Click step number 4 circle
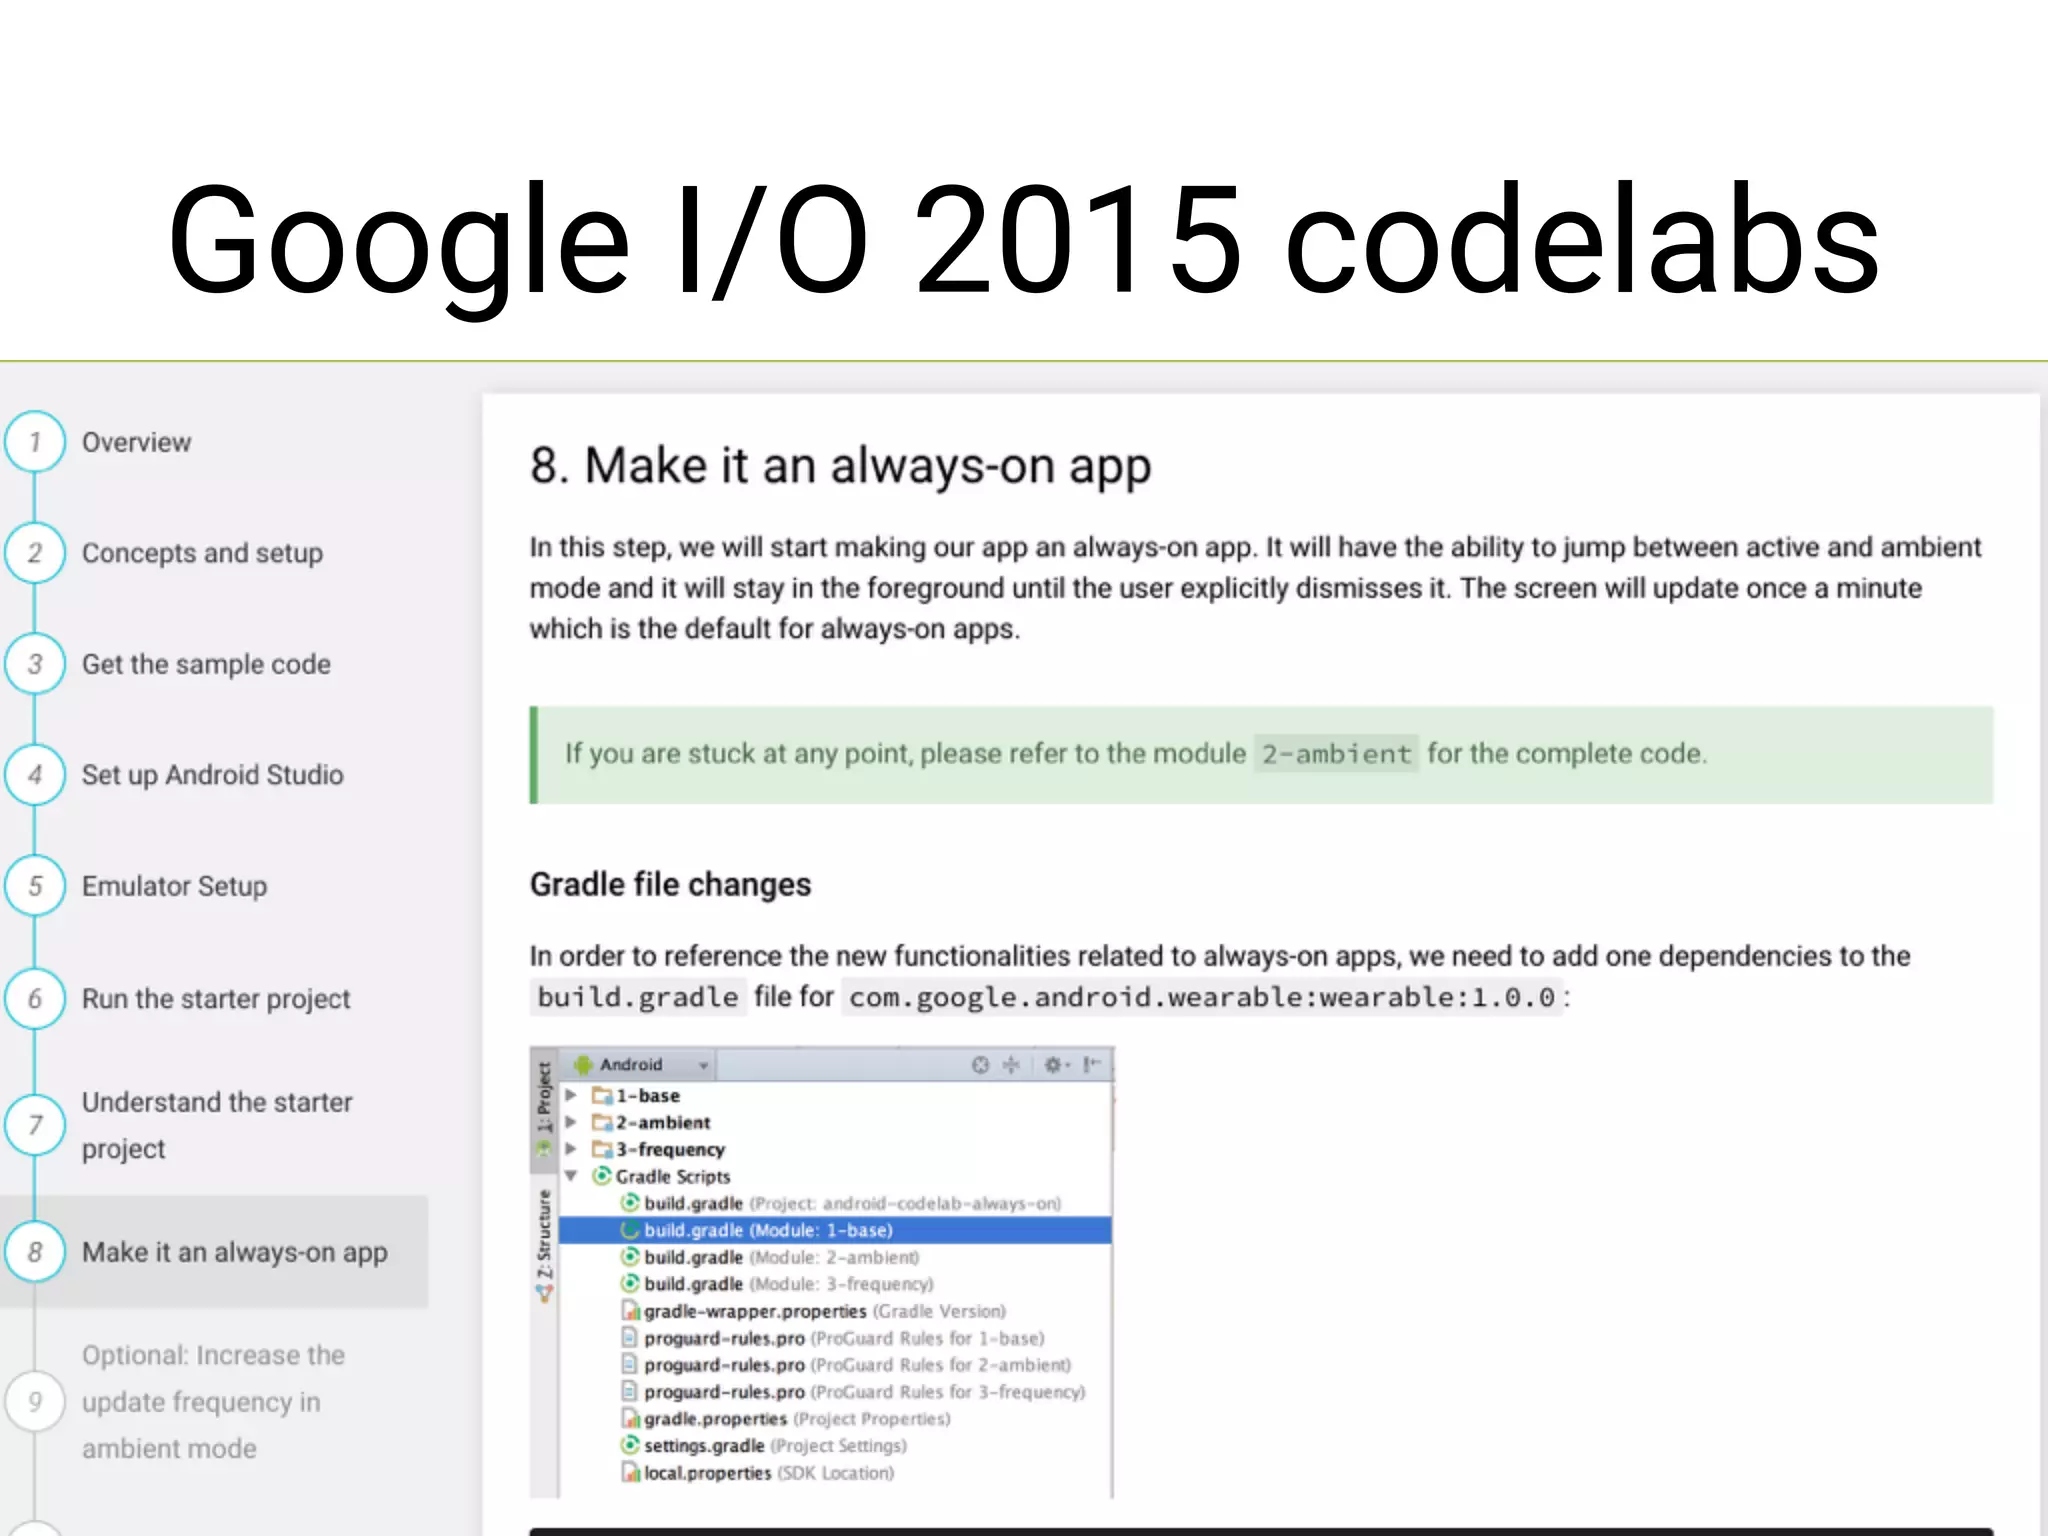 click(35, 774)
